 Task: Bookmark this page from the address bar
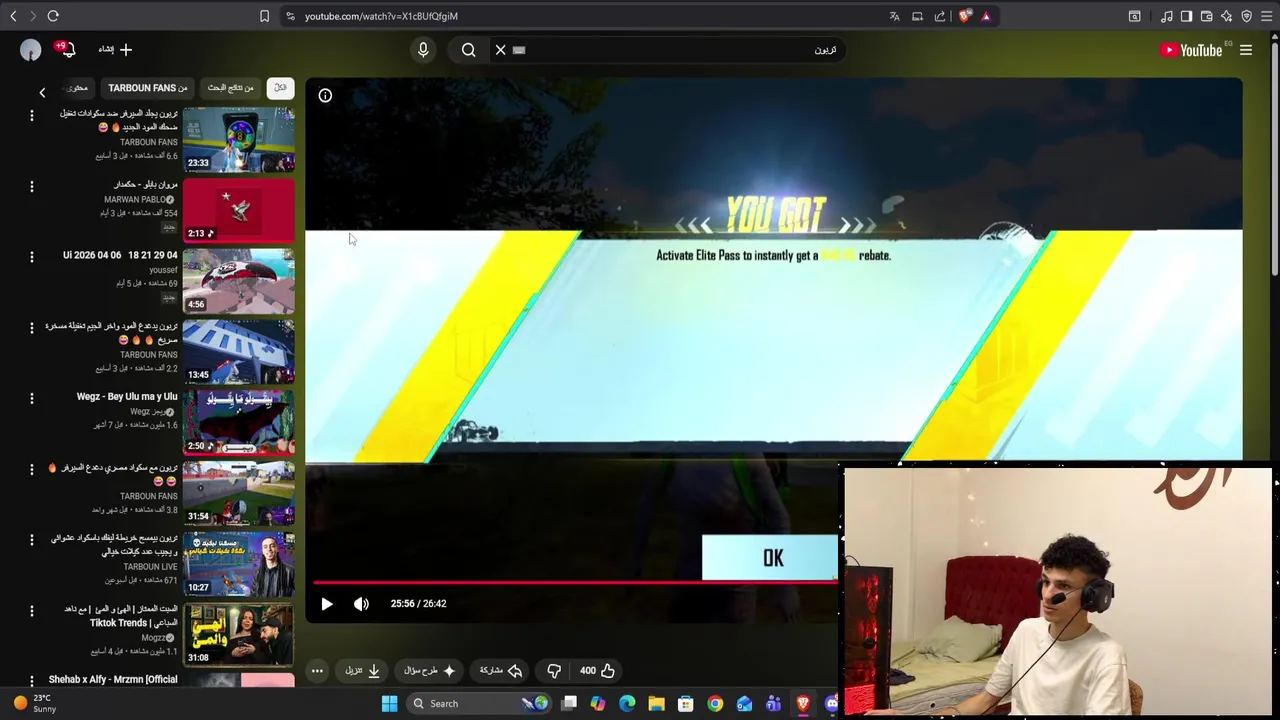[x=264, y=16]
